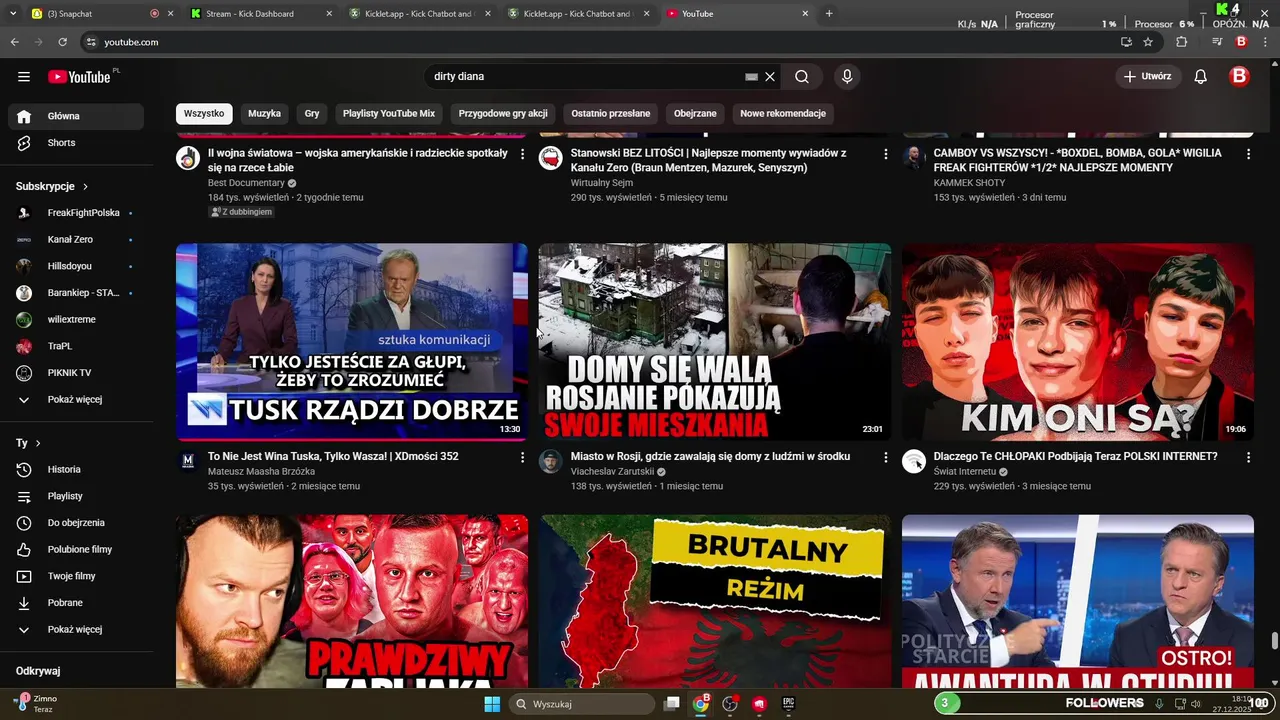Image resolution: width=1280 pixels, height=720 pixels.
Task: Open the Subskrypcje section chevron
Action: pyautogui.click(x=85, y=187)
